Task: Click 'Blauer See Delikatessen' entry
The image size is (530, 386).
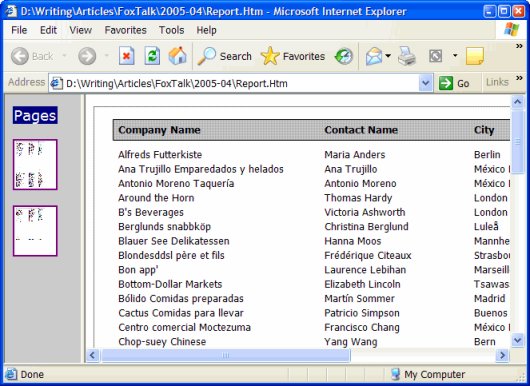Action: point(174,241)
